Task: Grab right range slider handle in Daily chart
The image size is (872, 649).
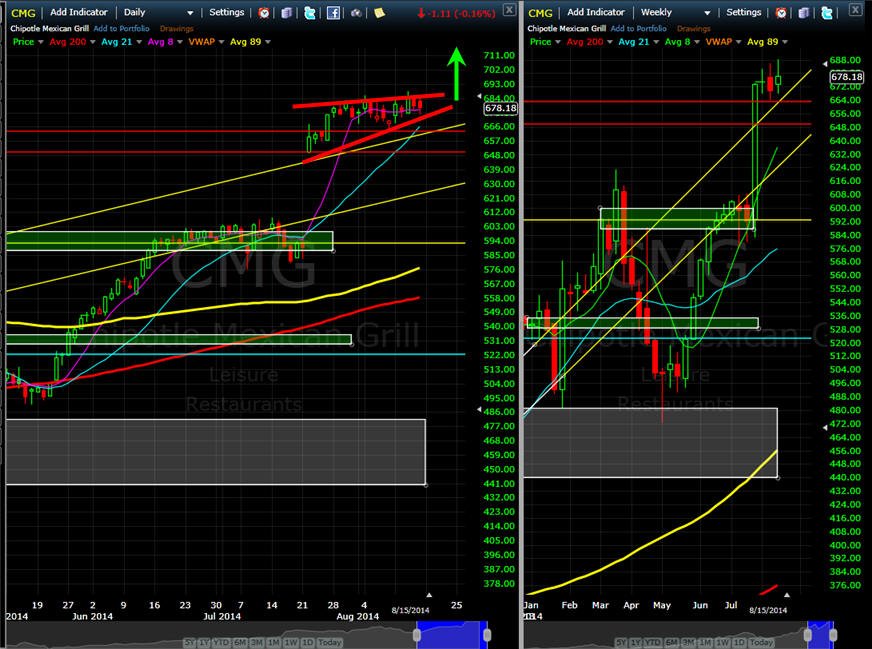Action: point(487,635)
